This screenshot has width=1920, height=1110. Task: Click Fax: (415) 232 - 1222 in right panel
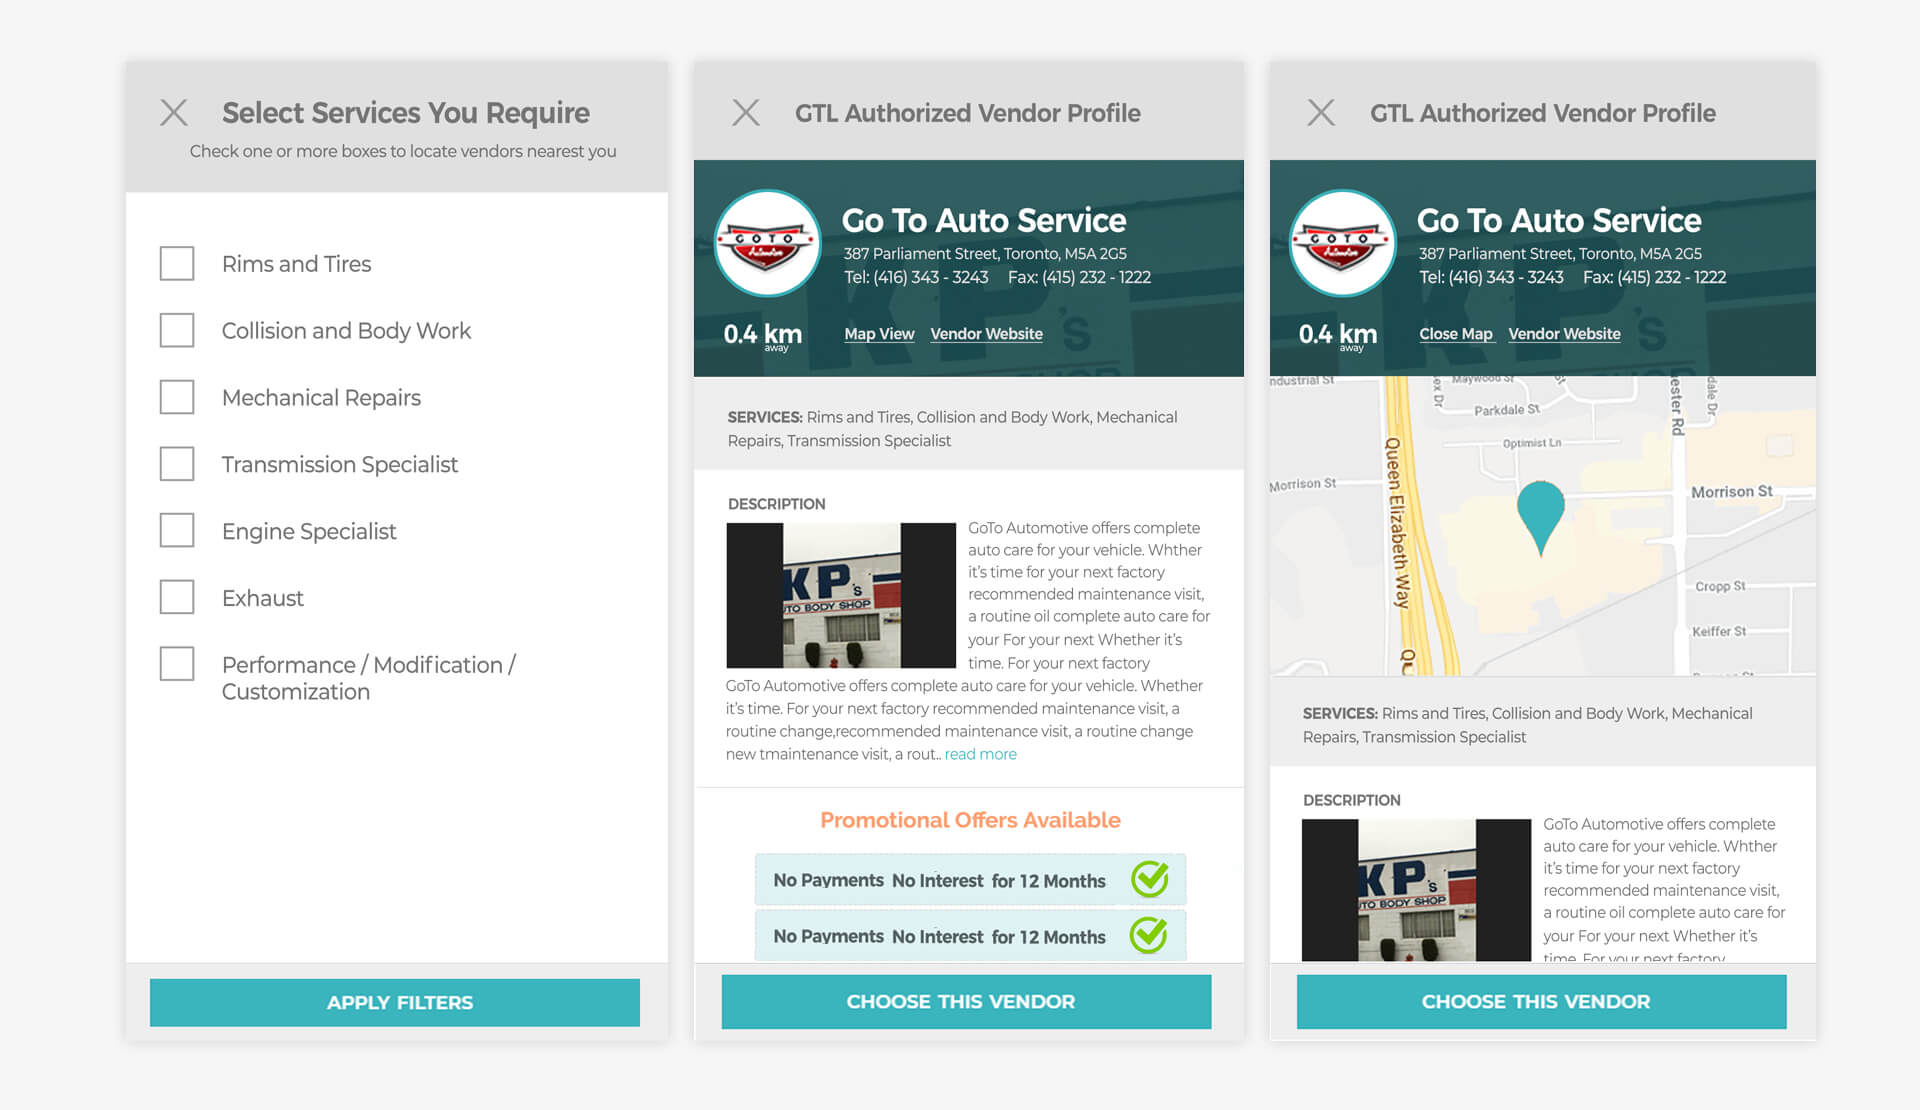click(x=1654, y=277)
